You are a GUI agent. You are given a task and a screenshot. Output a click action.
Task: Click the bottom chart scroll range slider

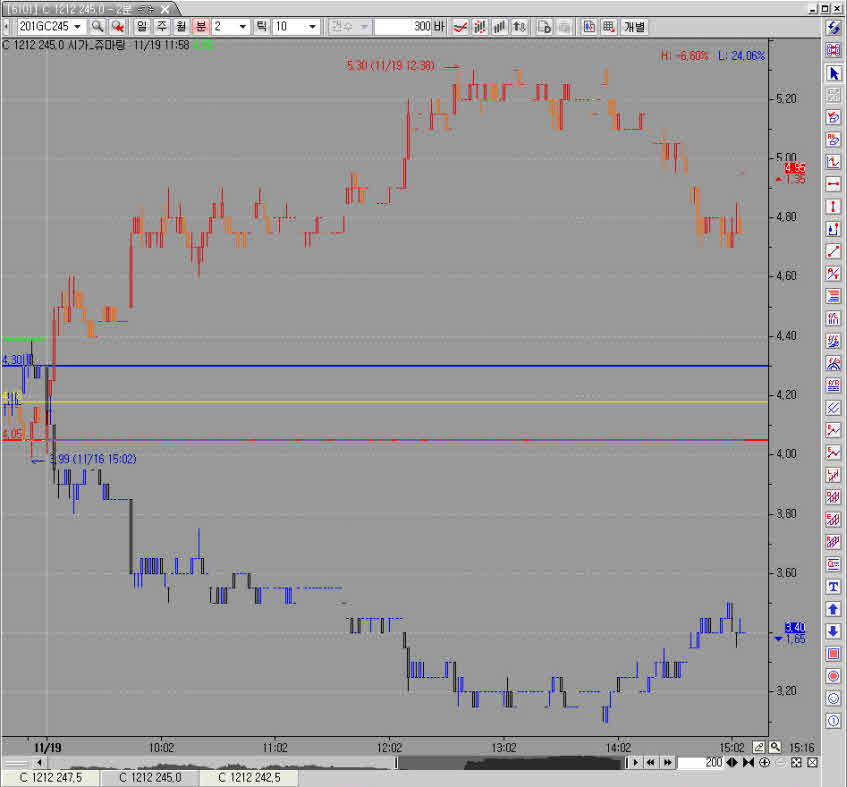point(510,762)
